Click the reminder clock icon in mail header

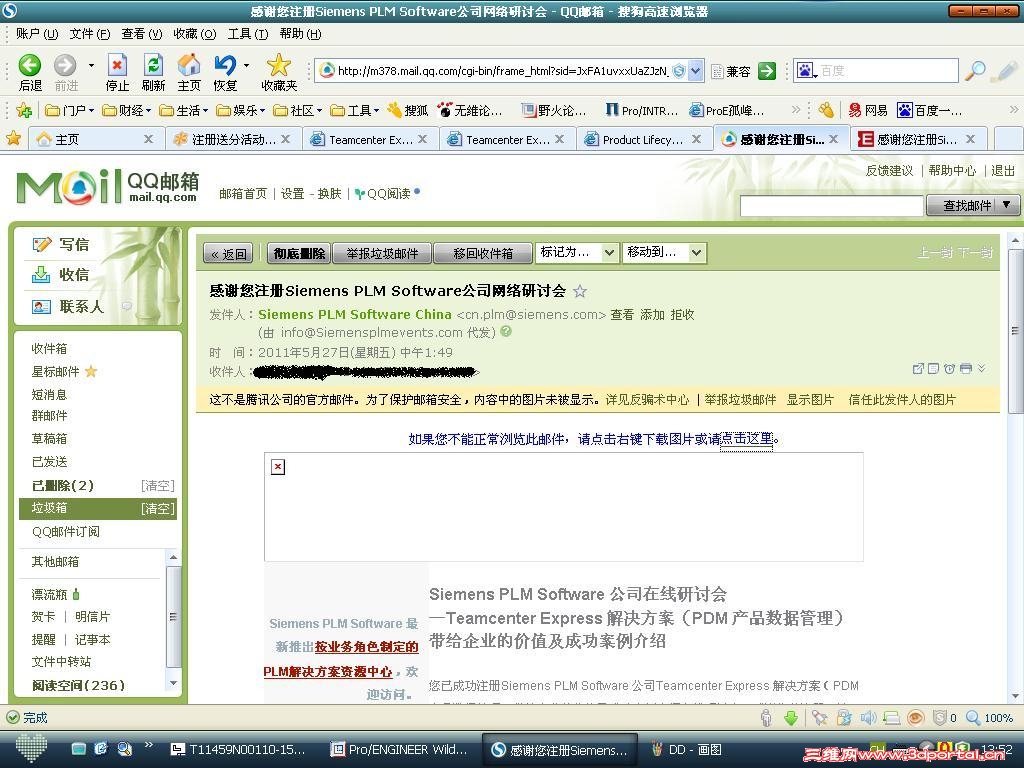point(949,368)
